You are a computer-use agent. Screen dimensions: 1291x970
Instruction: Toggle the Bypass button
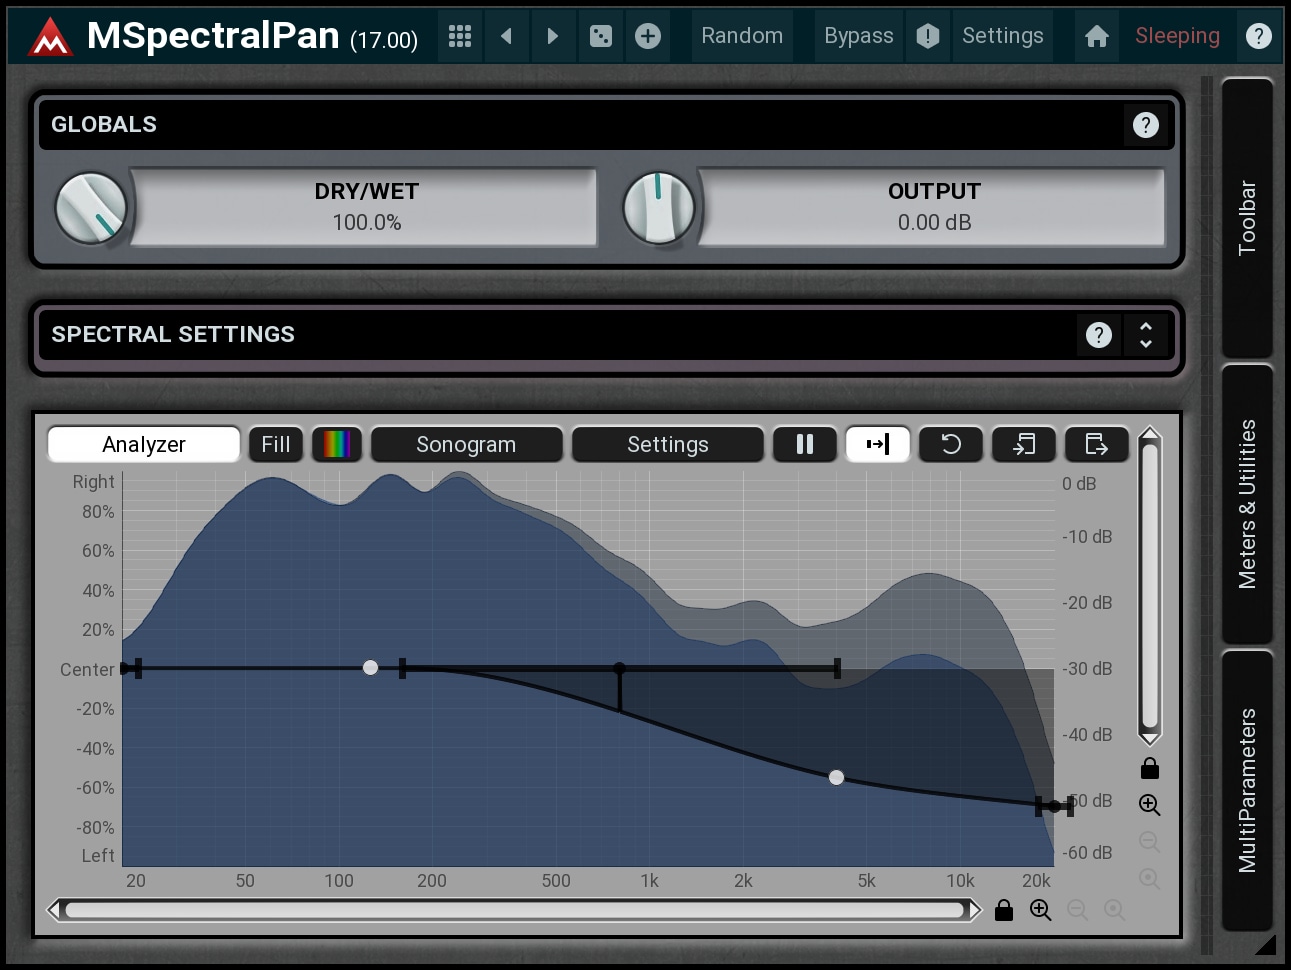tap(858, 36)
